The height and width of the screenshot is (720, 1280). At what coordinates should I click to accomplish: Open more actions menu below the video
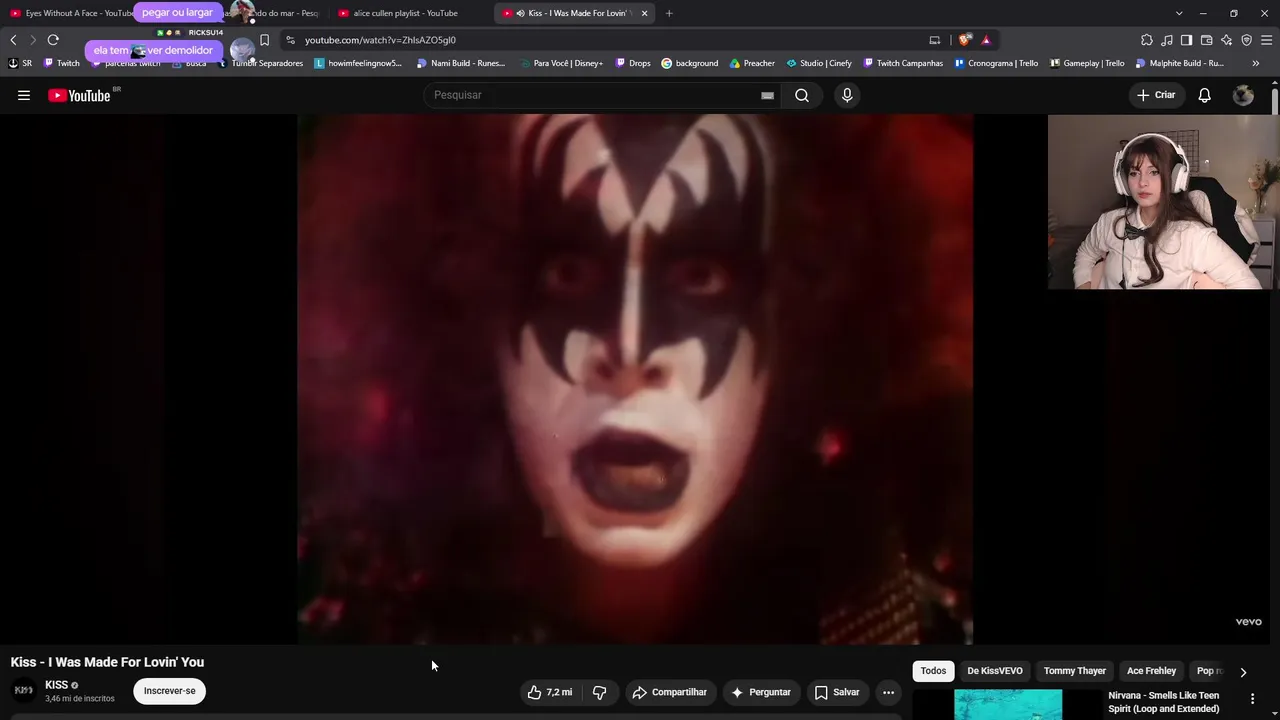click(x=888, y=692)
